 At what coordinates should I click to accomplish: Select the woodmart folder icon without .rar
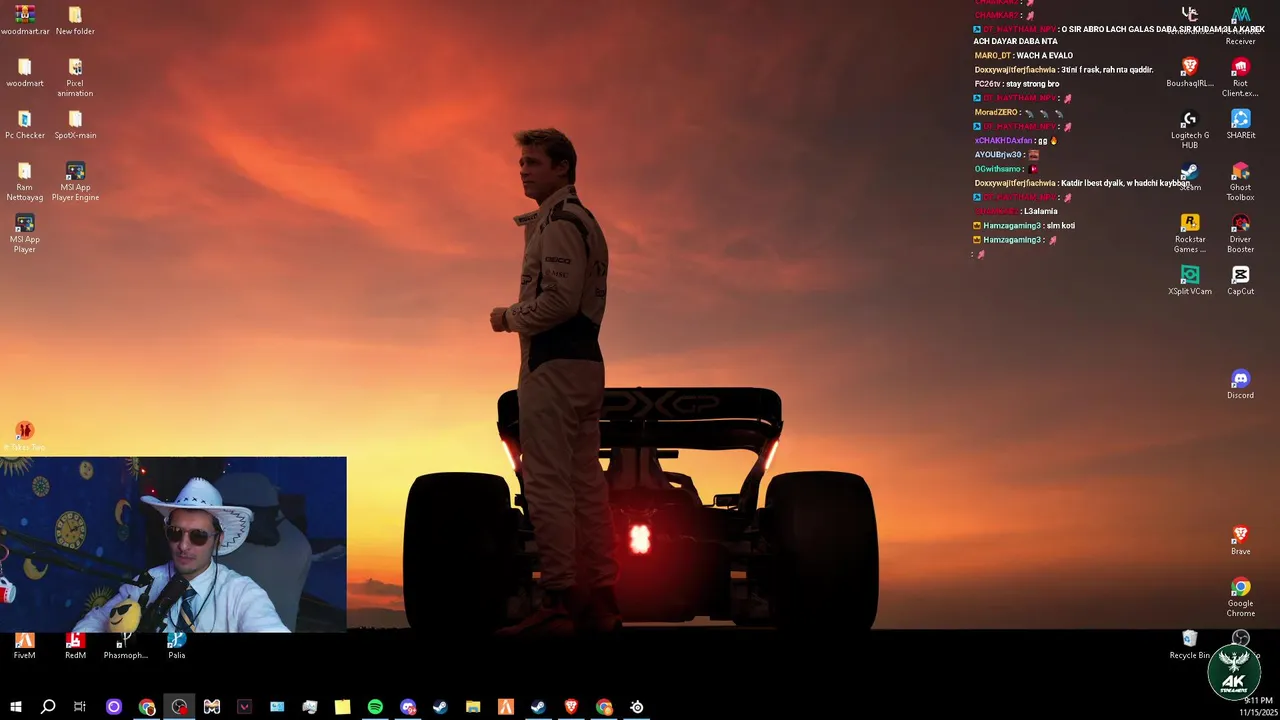[25, 72]
